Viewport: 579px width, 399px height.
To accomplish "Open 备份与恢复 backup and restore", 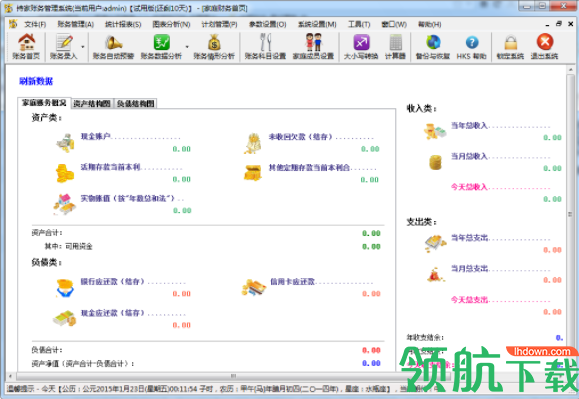I will pyautogui.click(x=433, y=47).
